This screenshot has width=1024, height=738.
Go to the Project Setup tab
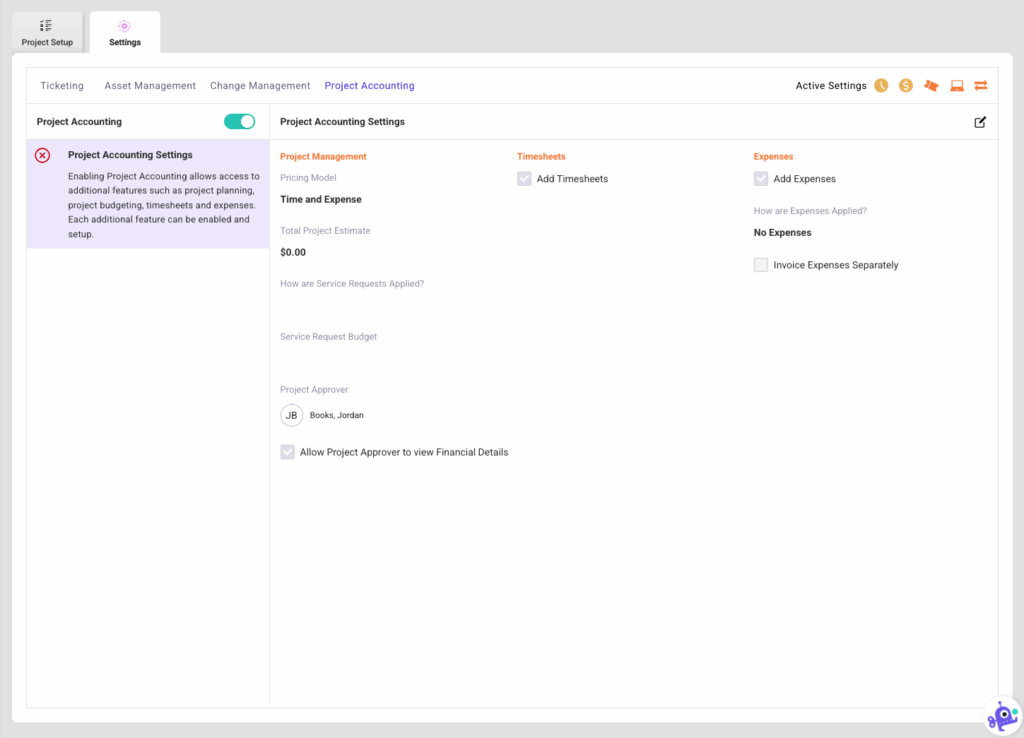(47, 32)
